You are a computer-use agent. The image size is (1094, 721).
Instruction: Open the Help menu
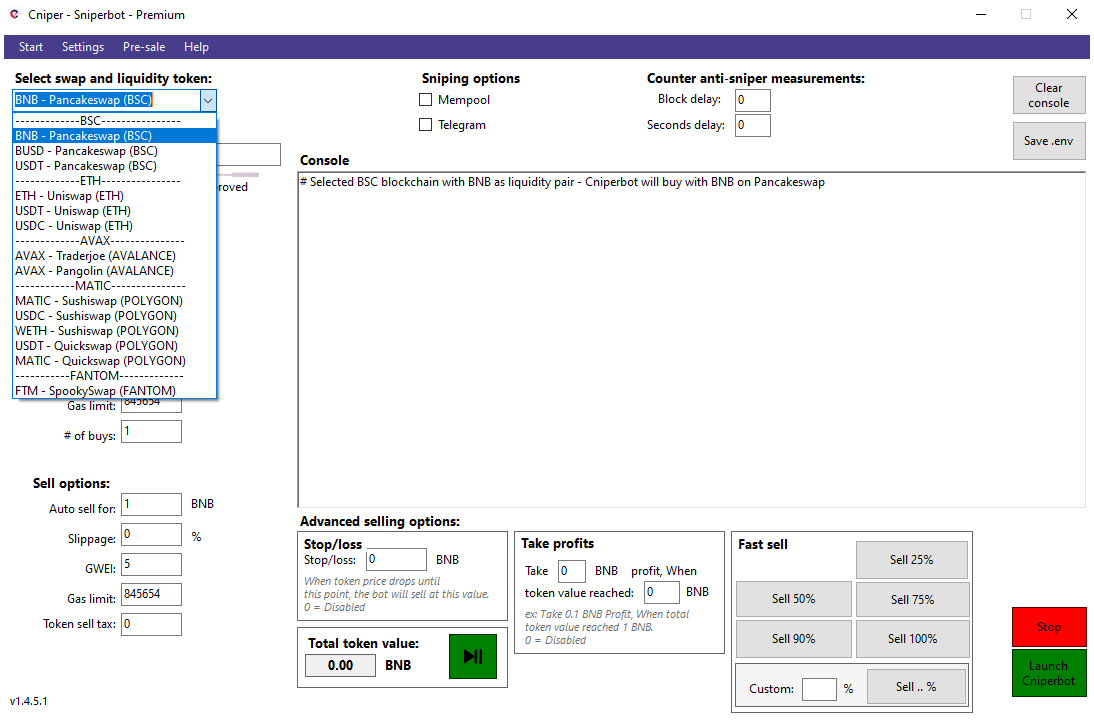tap(196, 47)
